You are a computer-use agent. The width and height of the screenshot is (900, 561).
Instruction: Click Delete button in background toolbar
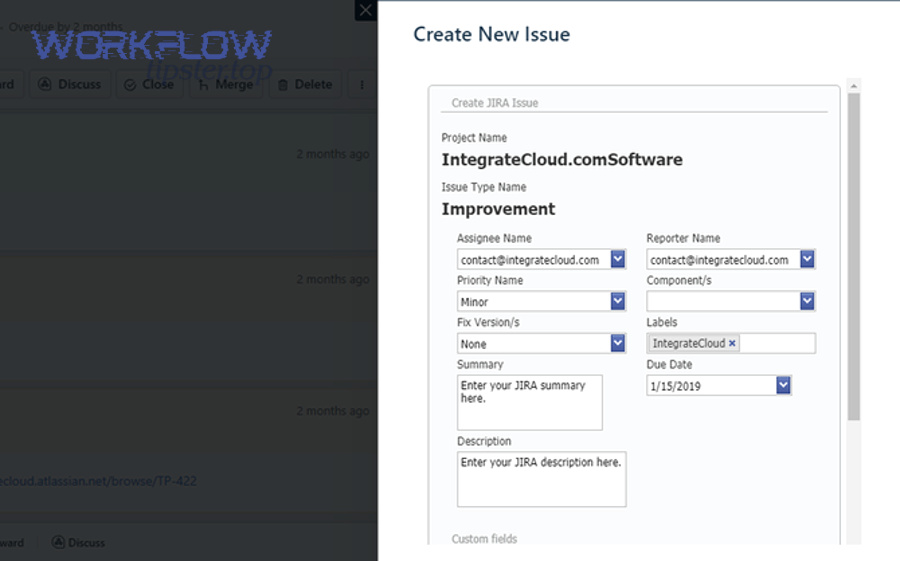pos(305,84)
